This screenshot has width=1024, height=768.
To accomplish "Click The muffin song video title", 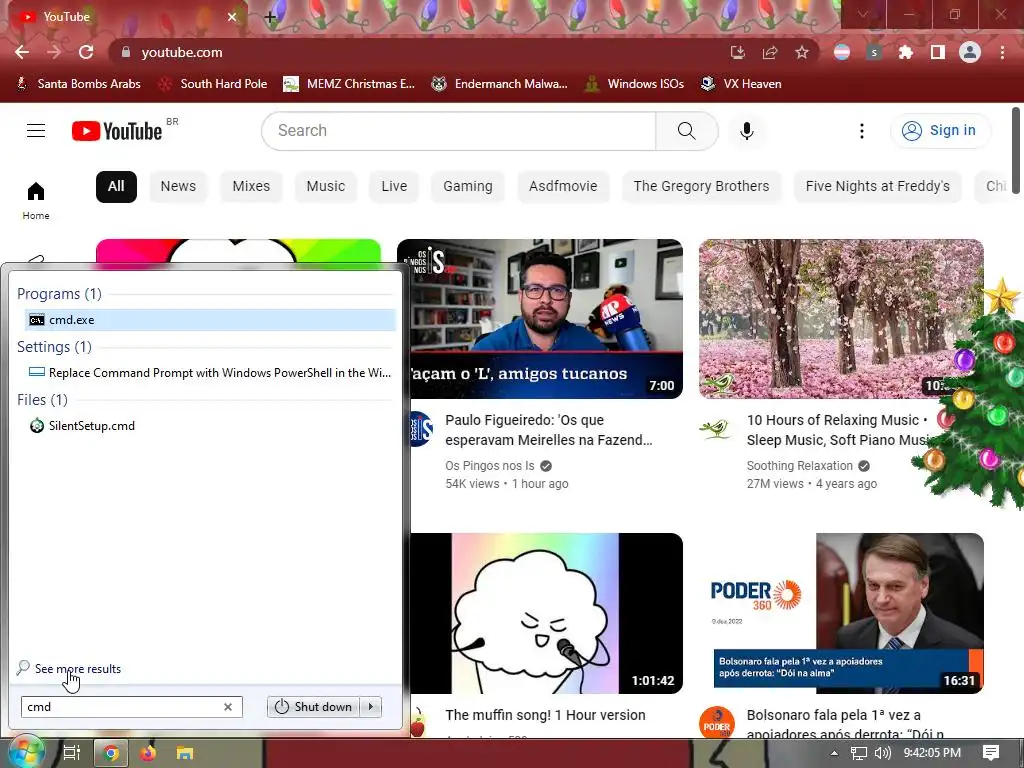I will (x=545, y=715).
